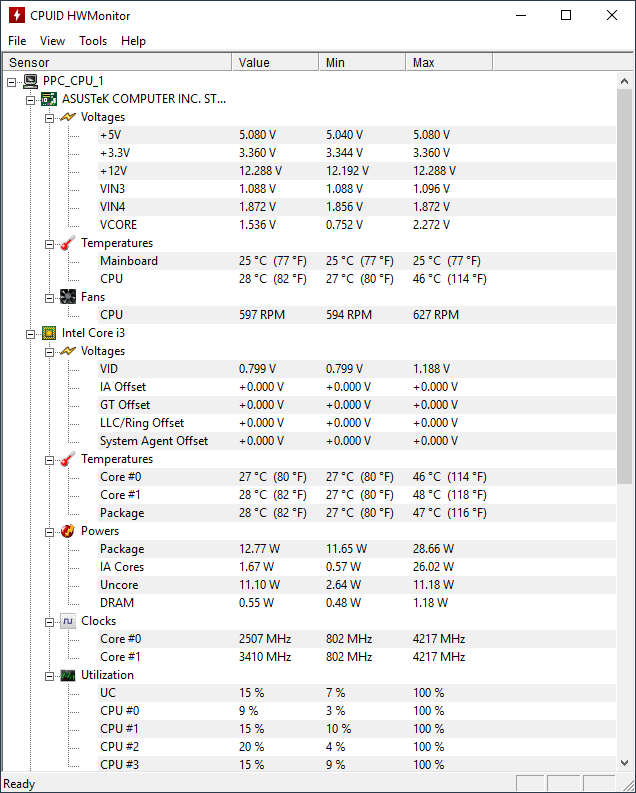Viewport: 636px width, 793px height.
Task: Open the Help menu
Action: coord(133,41)
